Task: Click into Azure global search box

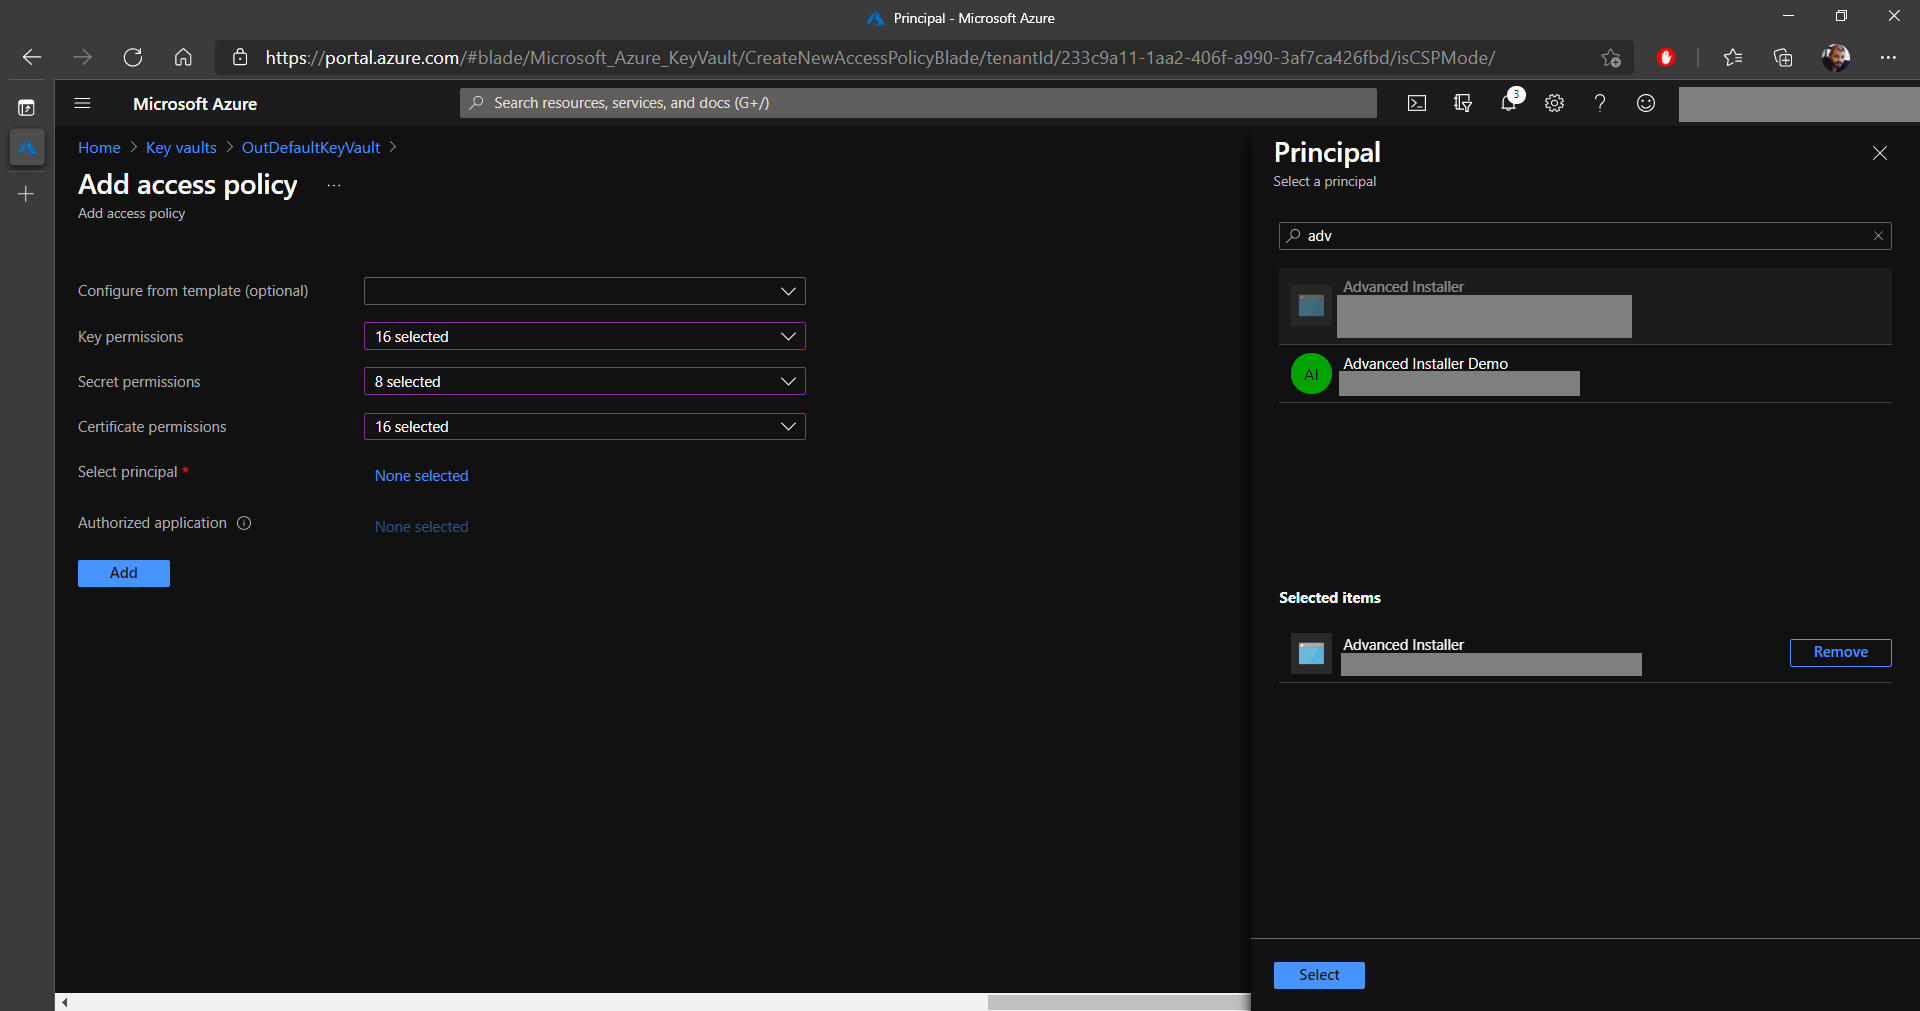Action: click(x=918, y=103)
